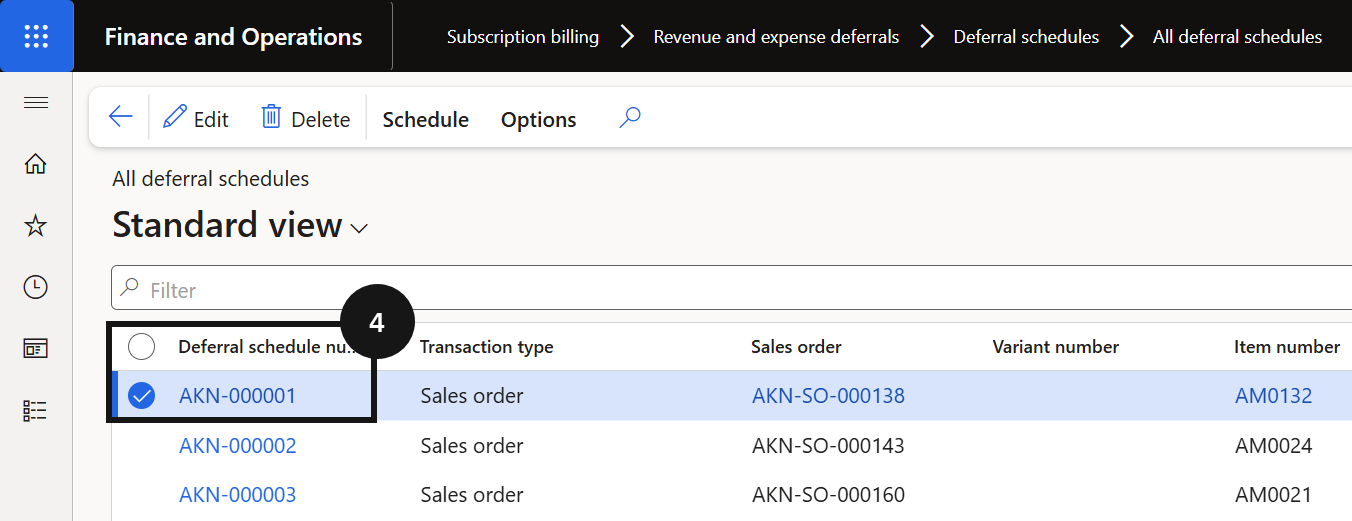The height and width of the screenshot is (521, 1352).
Task: Click Transaction type column header
Action: pos(486,347)
